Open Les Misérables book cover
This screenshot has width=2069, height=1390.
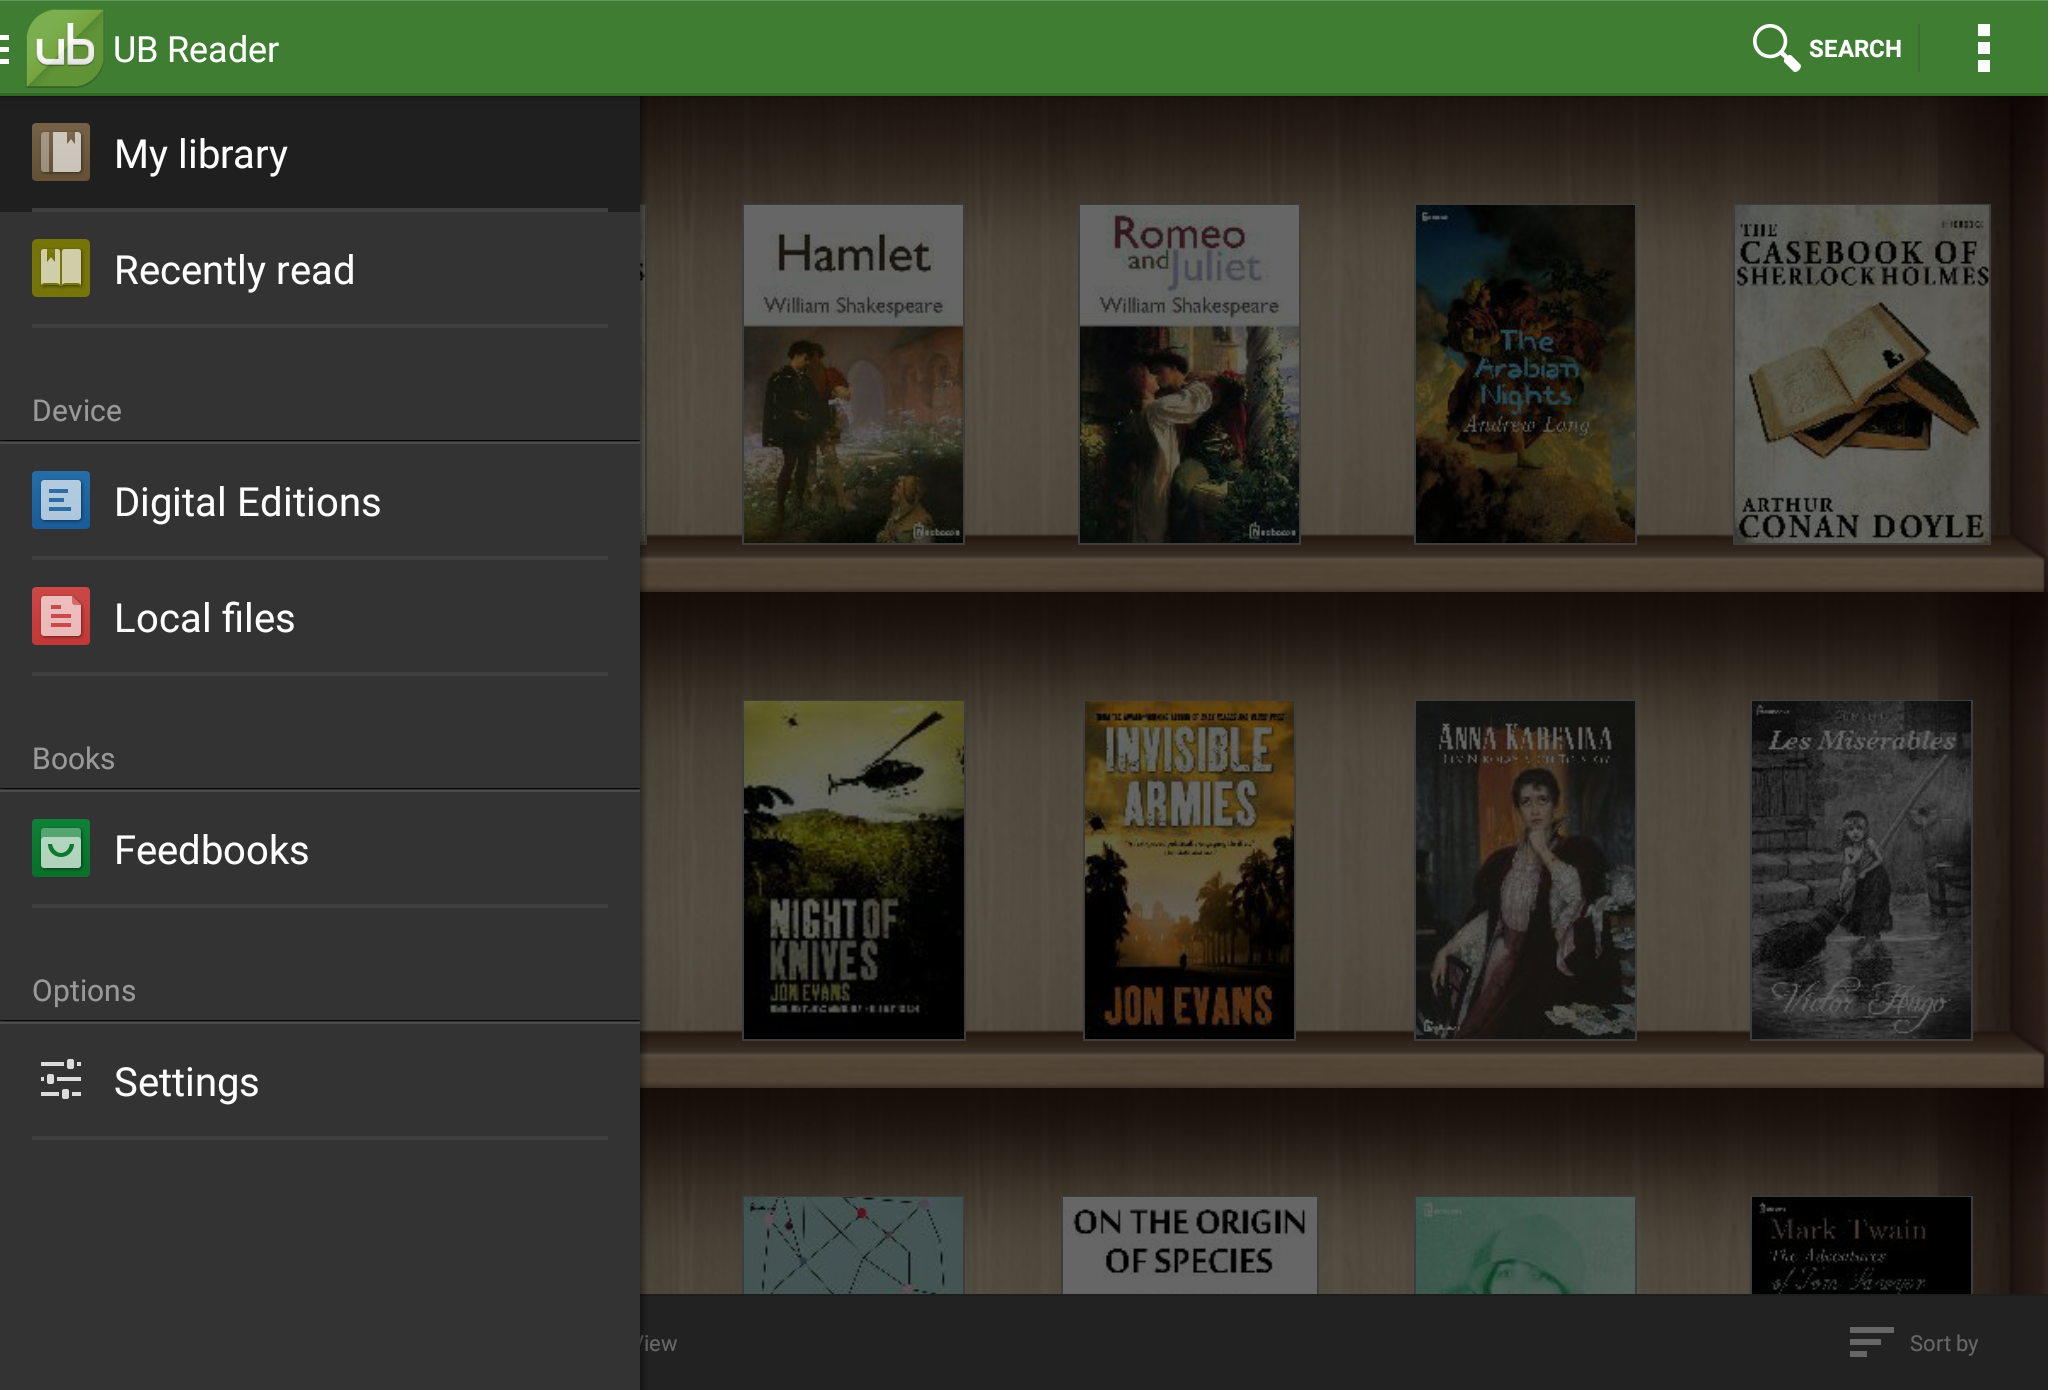tap(1861, 870)
